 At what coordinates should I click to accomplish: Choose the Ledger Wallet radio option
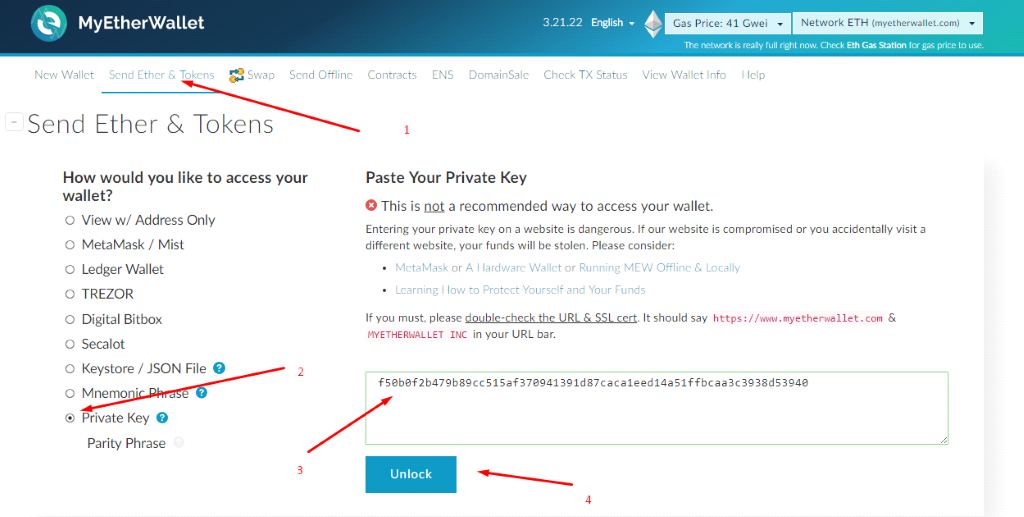(x=70, y=270)
